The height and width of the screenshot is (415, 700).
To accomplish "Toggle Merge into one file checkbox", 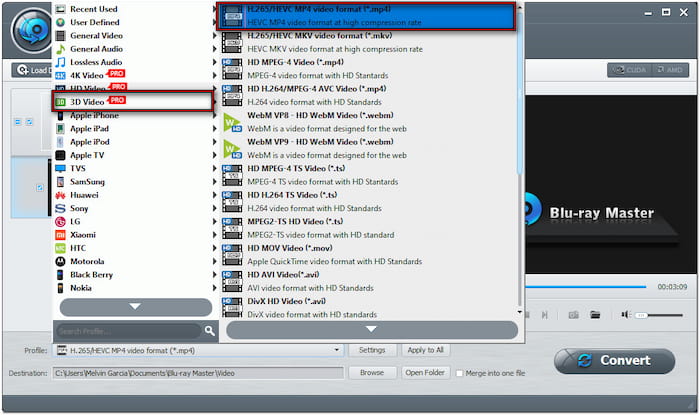I will pos(459,373).
